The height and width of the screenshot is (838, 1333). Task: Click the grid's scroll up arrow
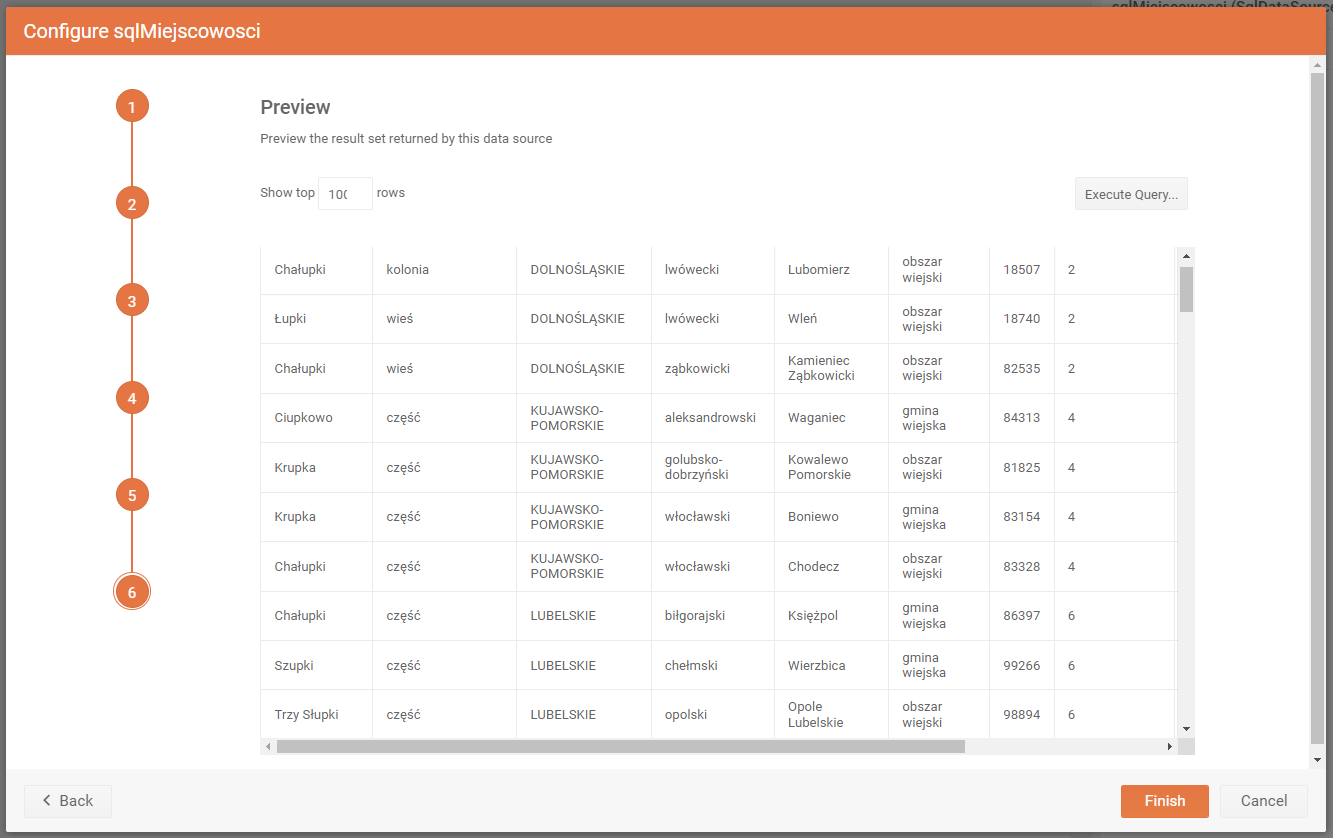(x=1186, y=256)
